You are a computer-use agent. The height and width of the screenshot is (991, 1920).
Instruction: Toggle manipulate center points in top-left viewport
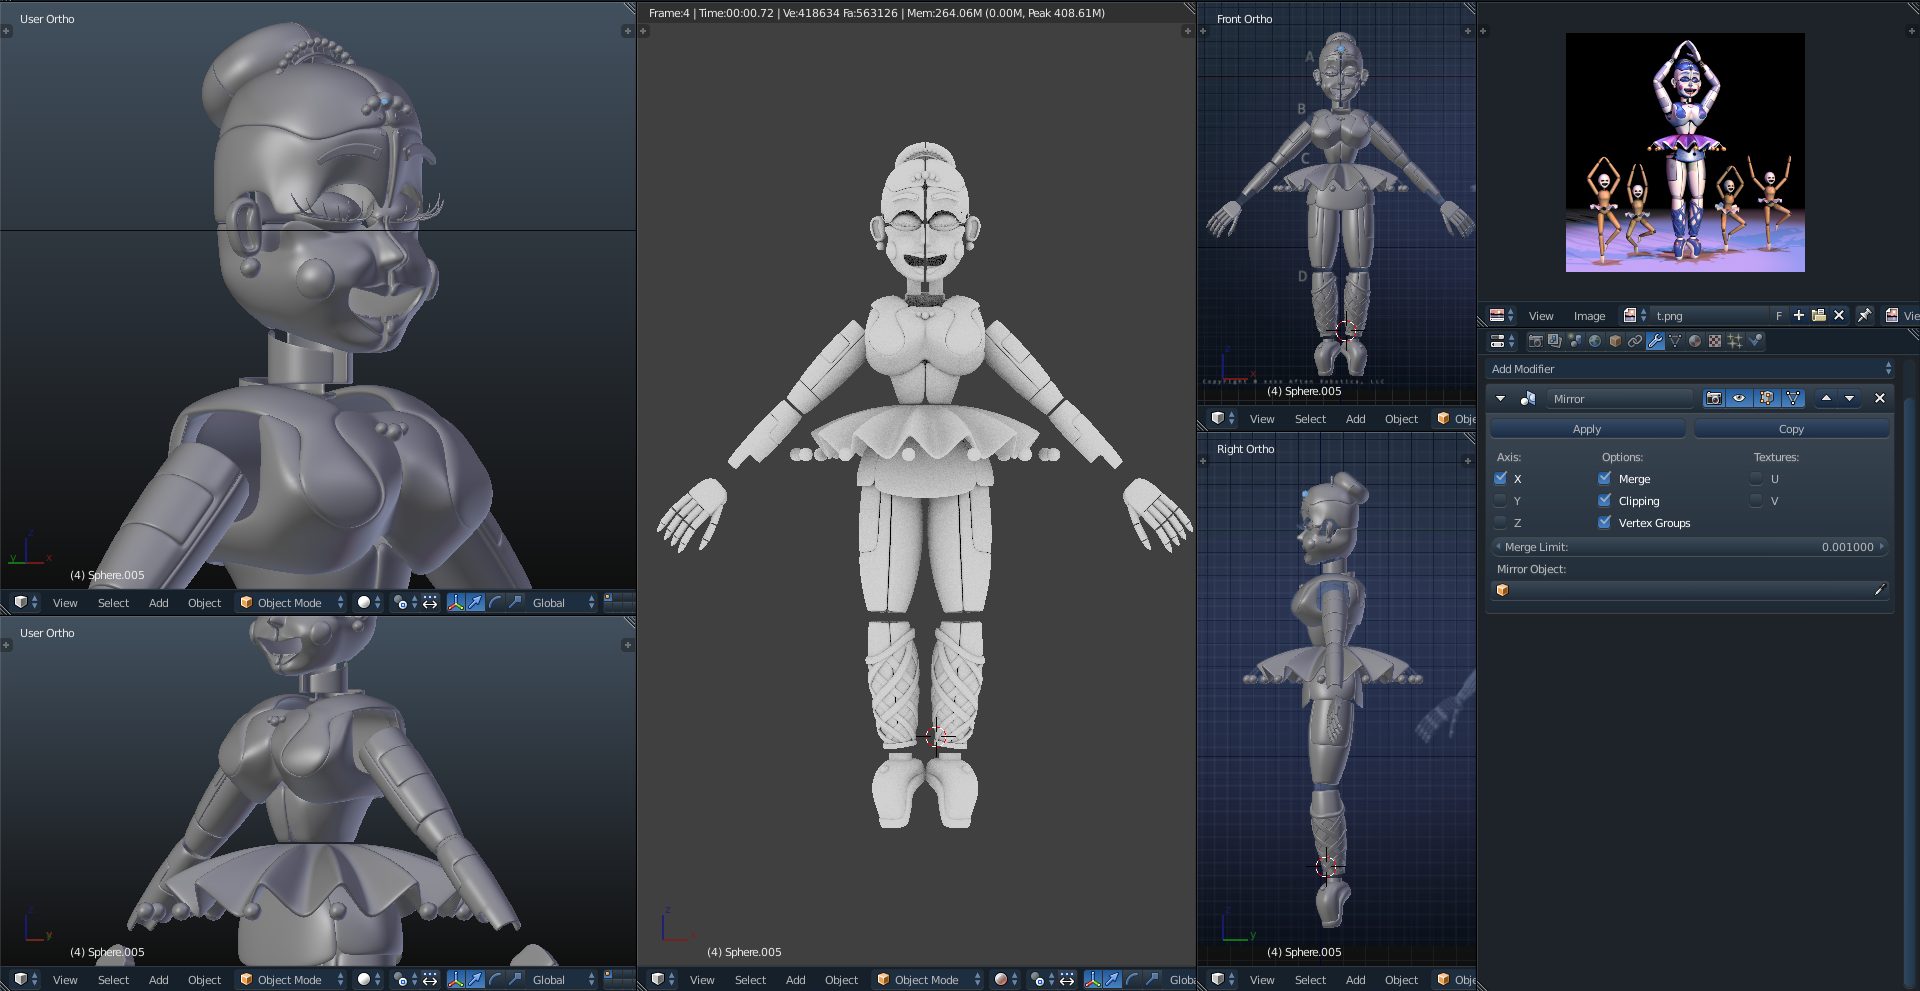coord(430,602)
